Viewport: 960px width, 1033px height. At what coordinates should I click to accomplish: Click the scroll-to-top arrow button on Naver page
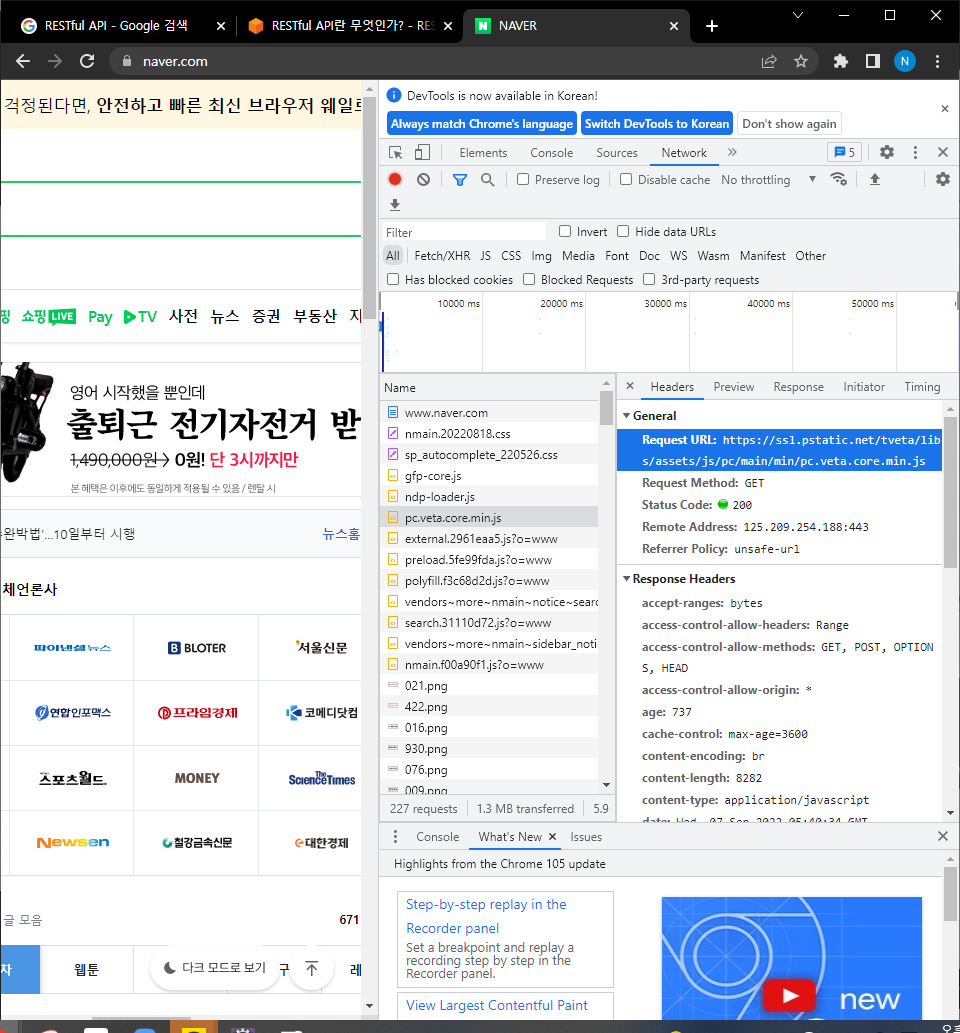click(x=312, y=968)
